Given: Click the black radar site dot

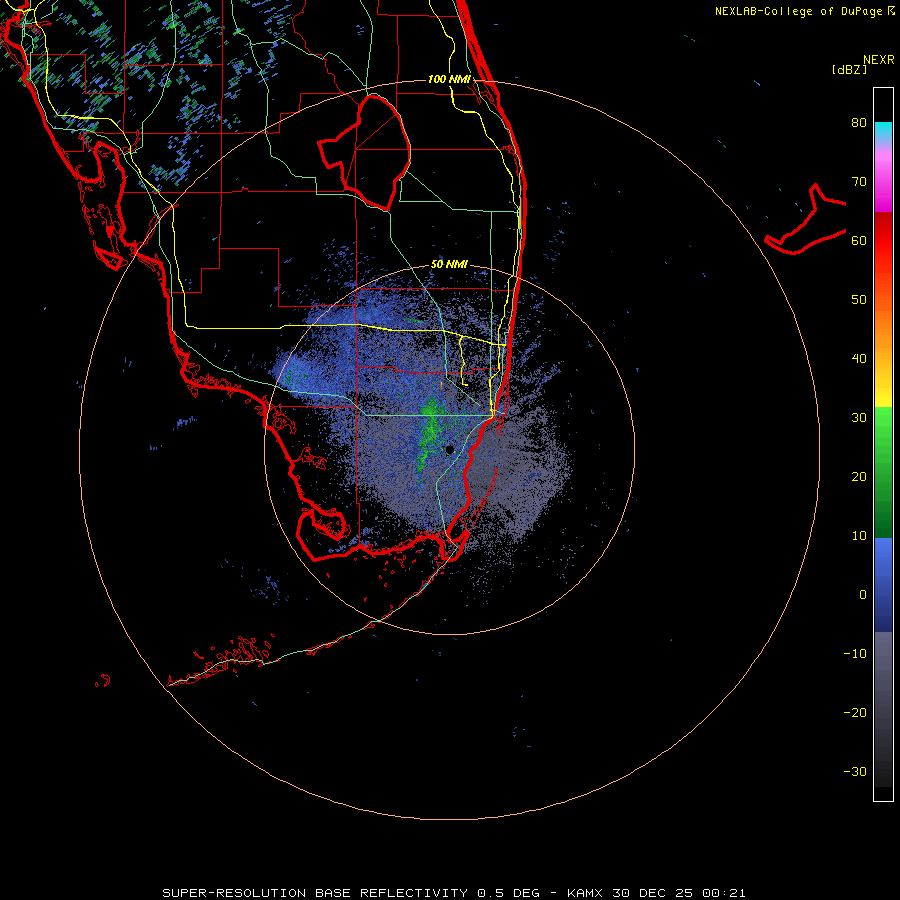Looking at the screenshot, I should point(449,449).
